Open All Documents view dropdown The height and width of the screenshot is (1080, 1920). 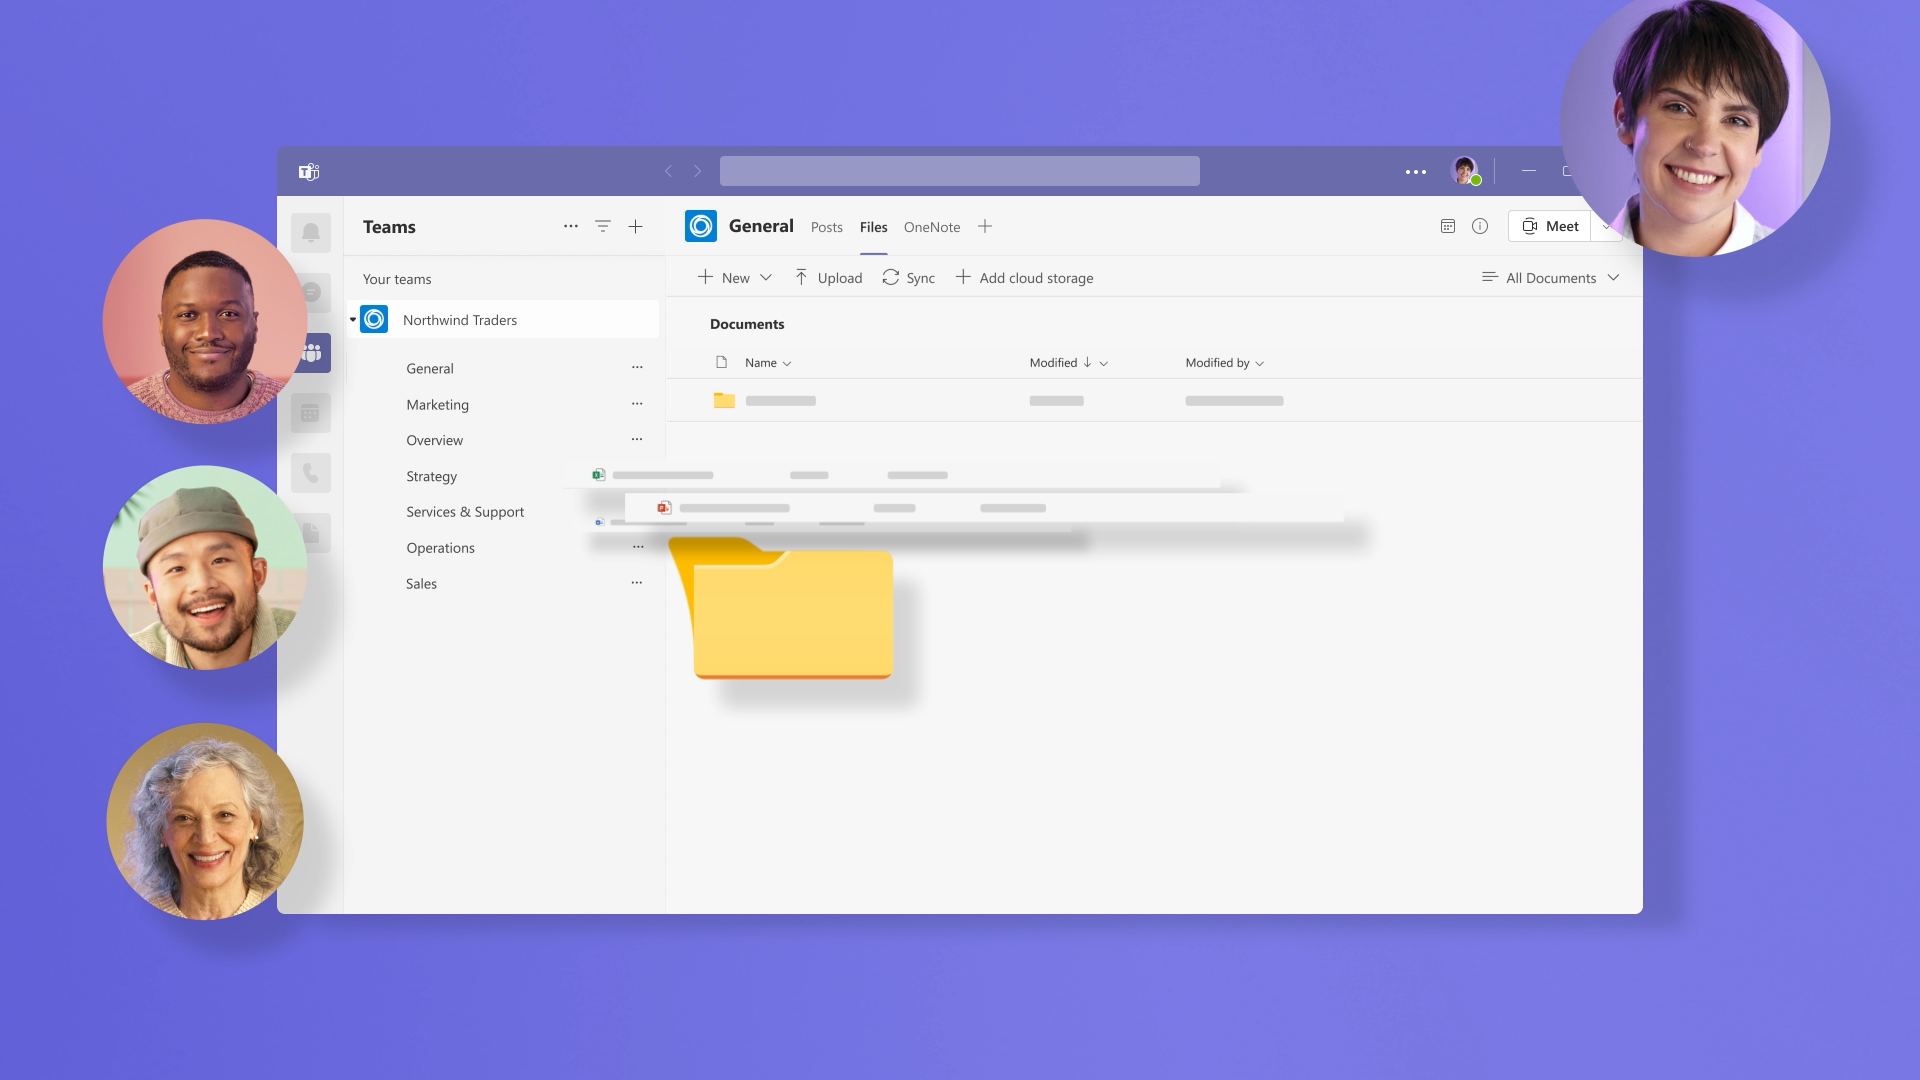(x=1550, y=278)
